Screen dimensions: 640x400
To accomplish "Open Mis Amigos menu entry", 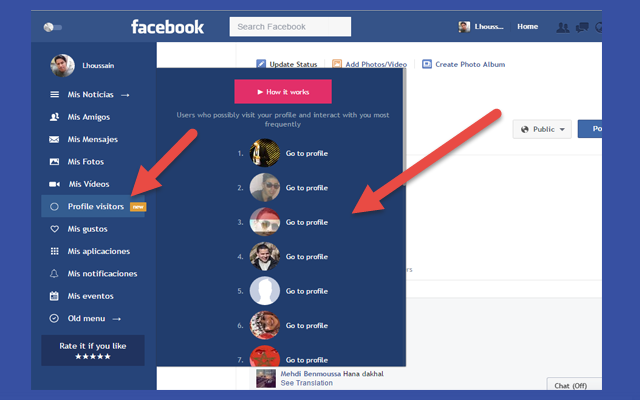I will [89, 117].
